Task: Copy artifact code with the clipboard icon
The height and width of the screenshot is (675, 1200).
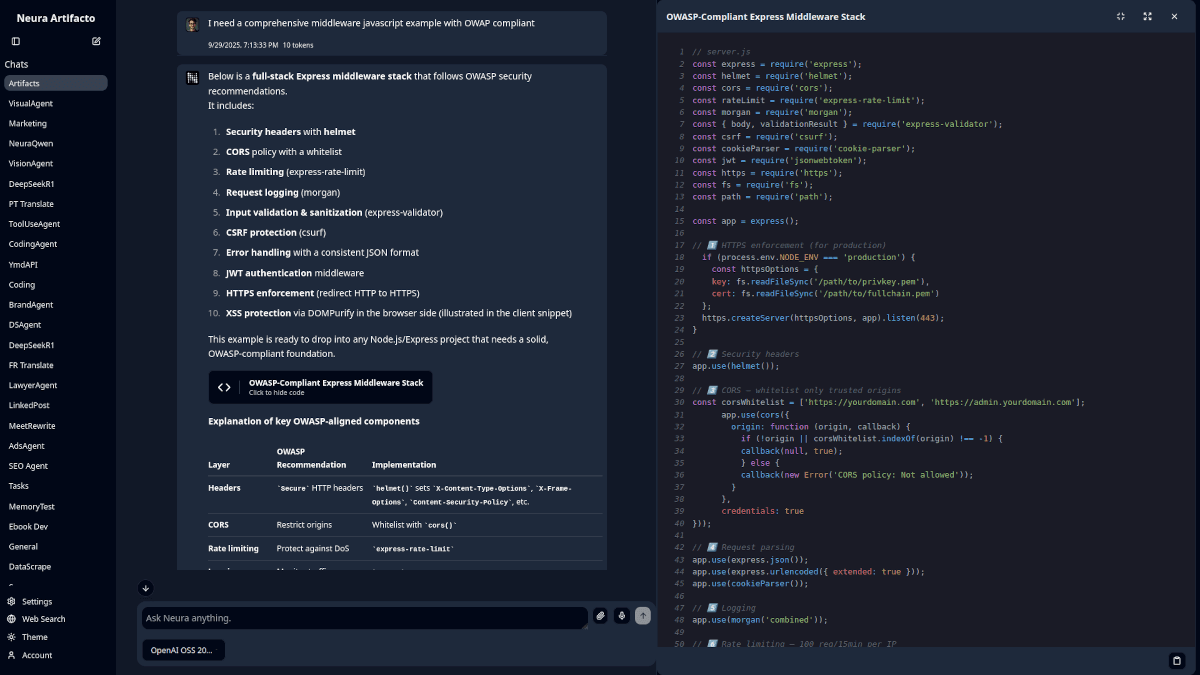Action: coord(1176,660)
